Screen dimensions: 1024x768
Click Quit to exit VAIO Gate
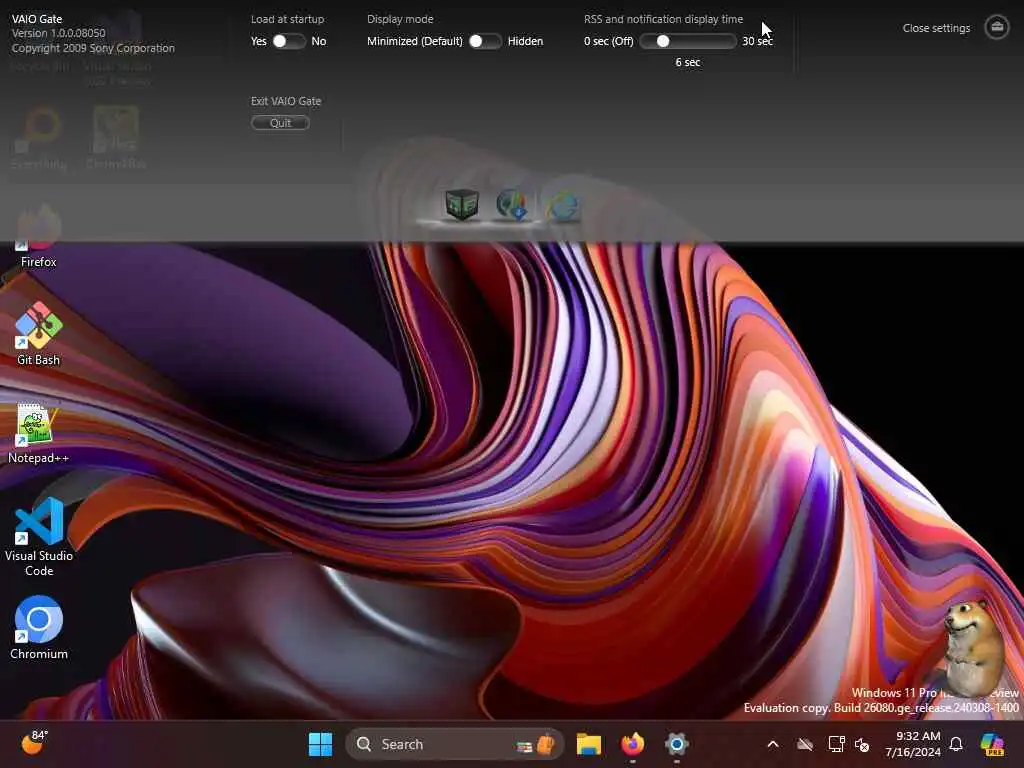coord(280,123)
